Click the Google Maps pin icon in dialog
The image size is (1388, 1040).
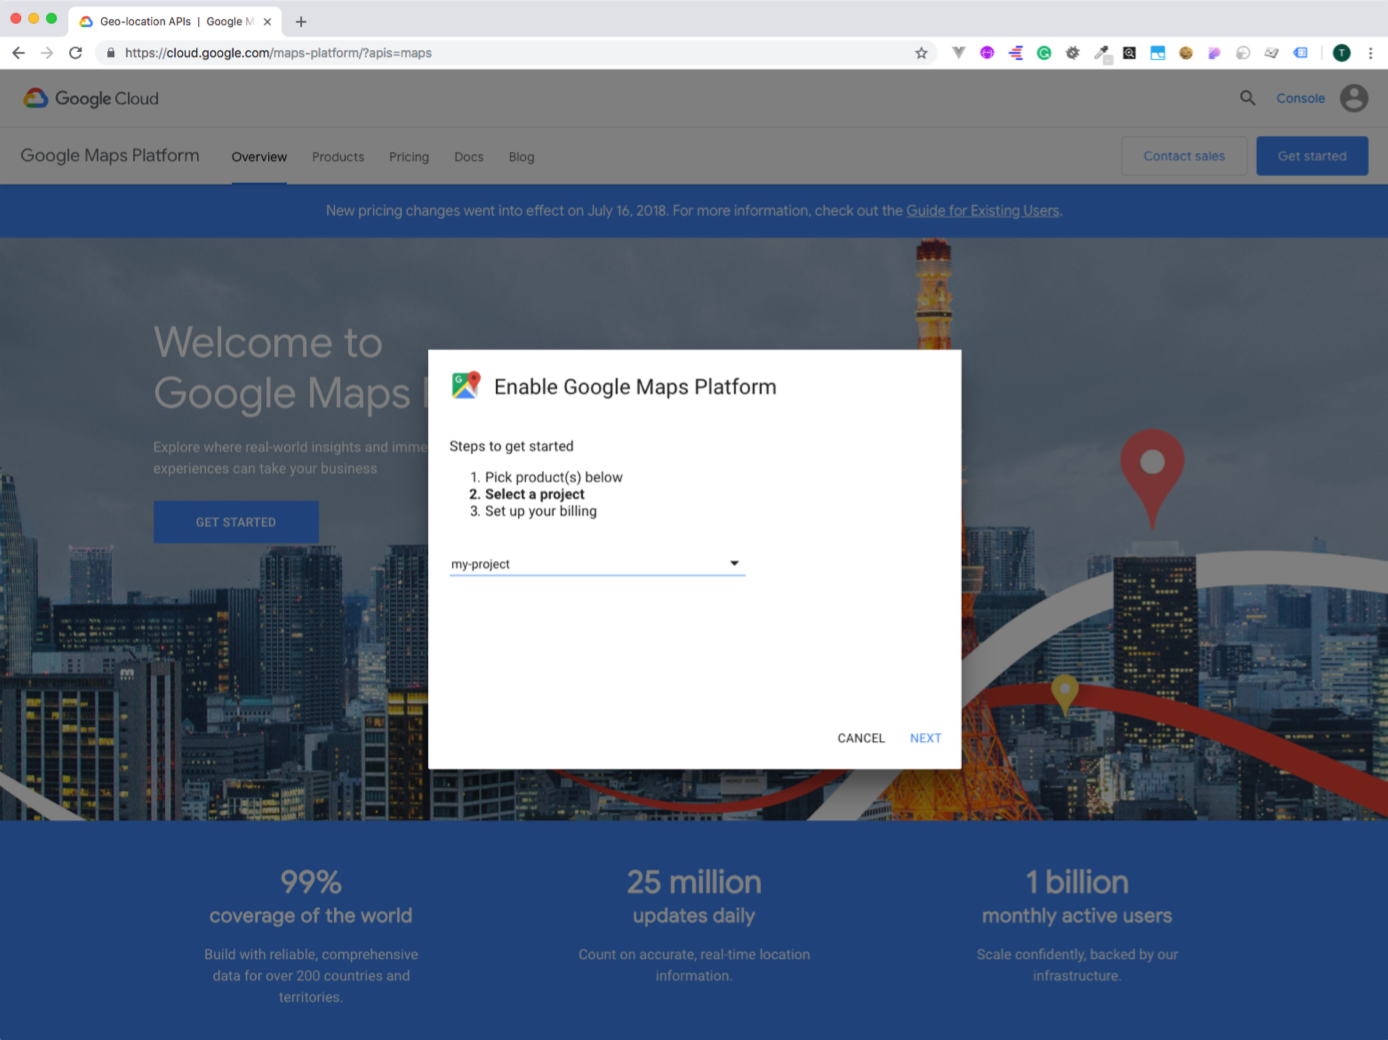(x=466, y=385)
